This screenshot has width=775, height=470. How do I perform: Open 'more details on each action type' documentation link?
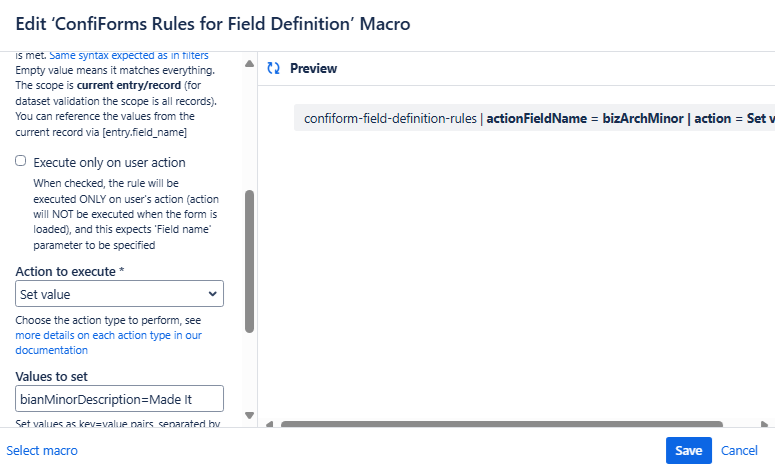108,342
